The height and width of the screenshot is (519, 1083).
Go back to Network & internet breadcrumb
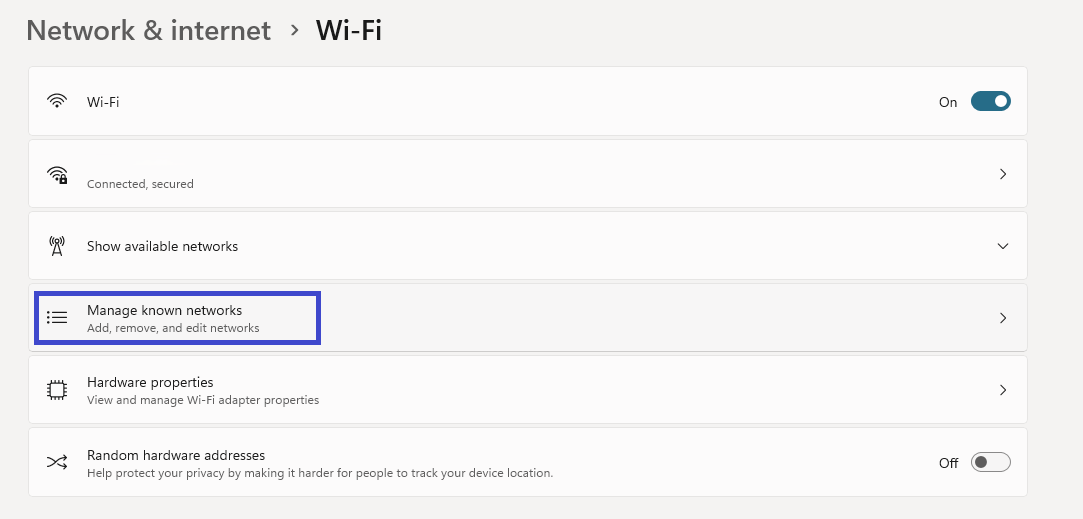click(x=148, y=30)
